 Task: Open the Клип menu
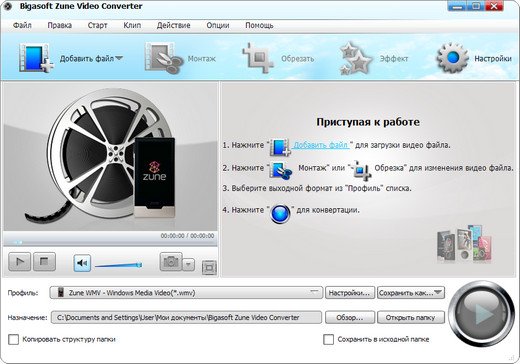tap(132, 25)
